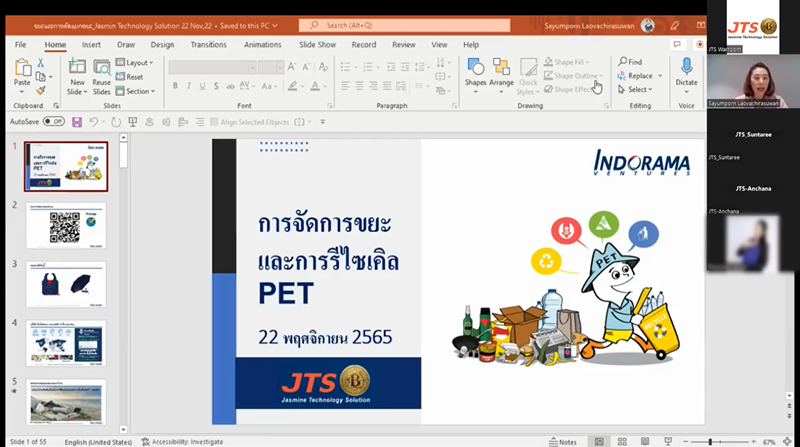Click the text highlight color icon

click(292, 86)
